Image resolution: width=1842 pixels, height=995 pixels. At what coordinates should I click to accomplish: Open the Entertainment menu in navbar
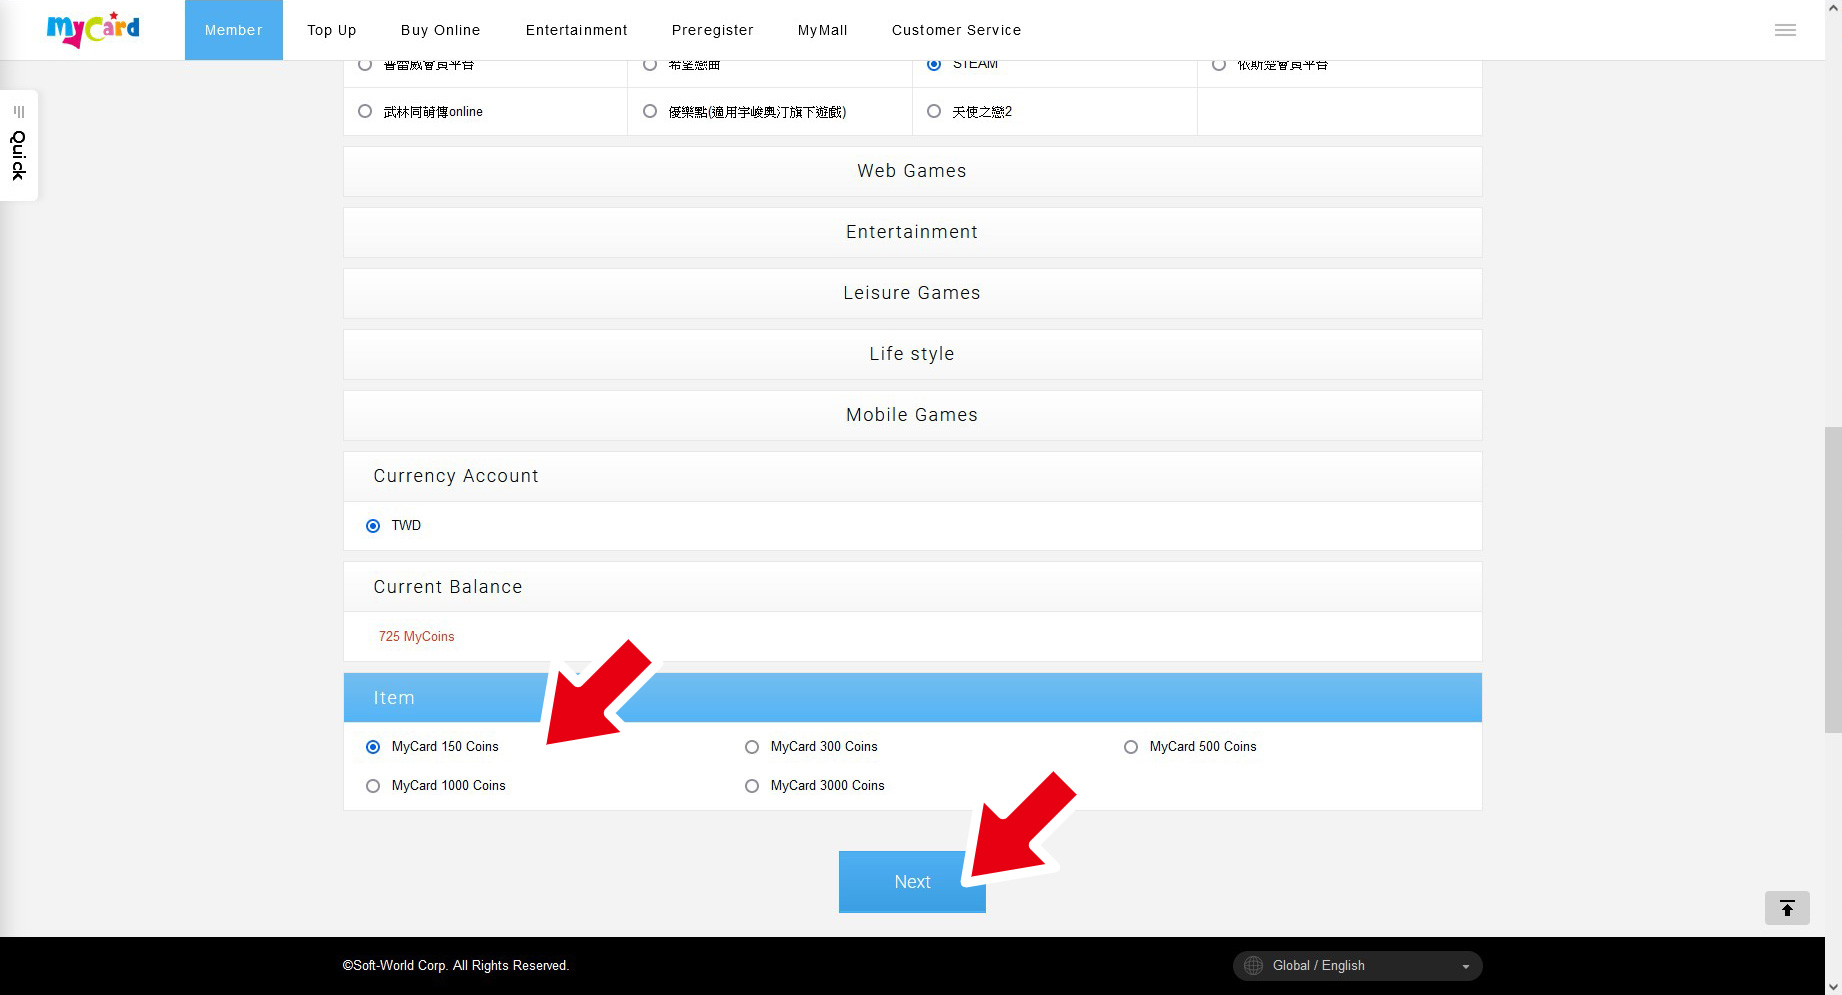(577, 30)
